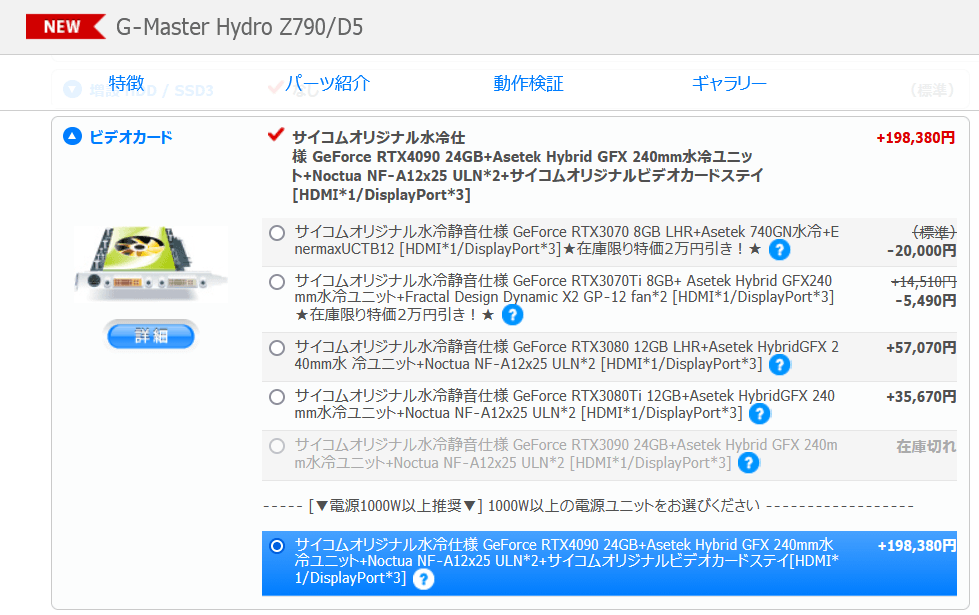The width and height of the screenshot is (979, 615).
Task: Select the RTX3070 8GB LHR radio button
Action: click(277, 233)
